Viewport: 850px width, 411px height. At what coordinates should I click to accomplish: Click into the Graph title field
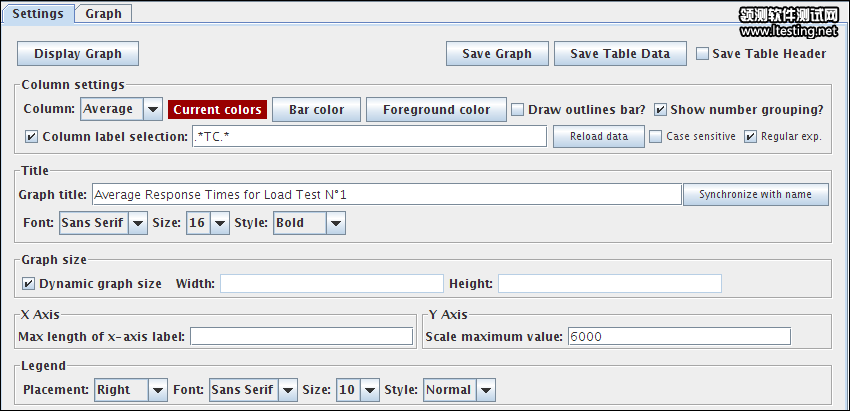[x=387, y=195]
